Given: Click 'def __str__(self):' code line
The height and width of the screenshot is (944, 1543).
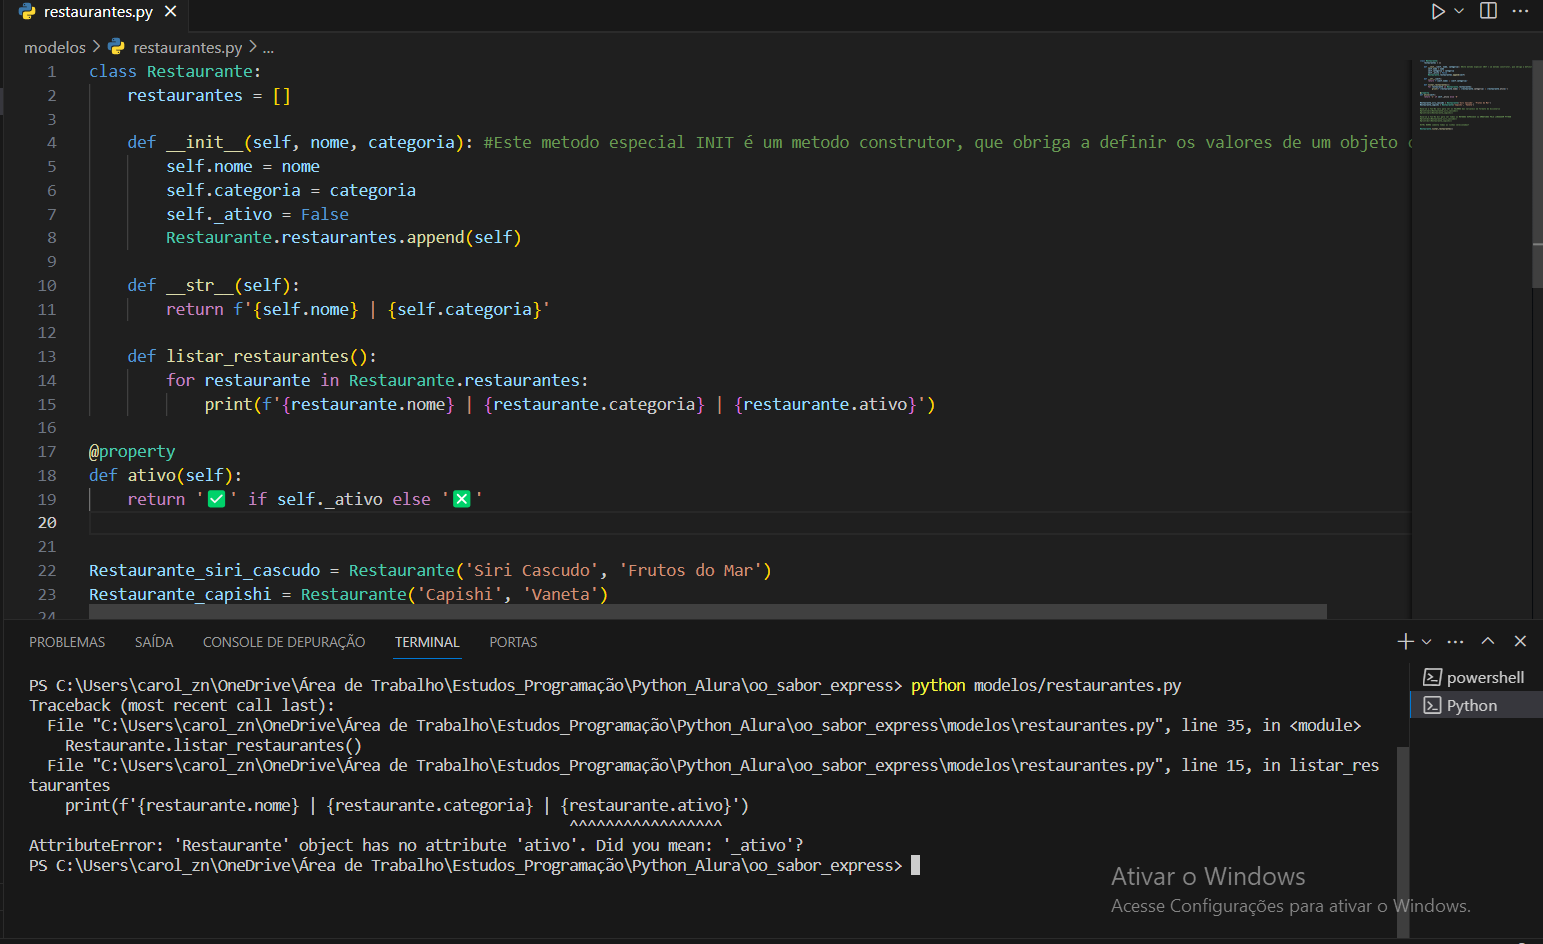Looking at the screenshot, I should coord(213,285).
